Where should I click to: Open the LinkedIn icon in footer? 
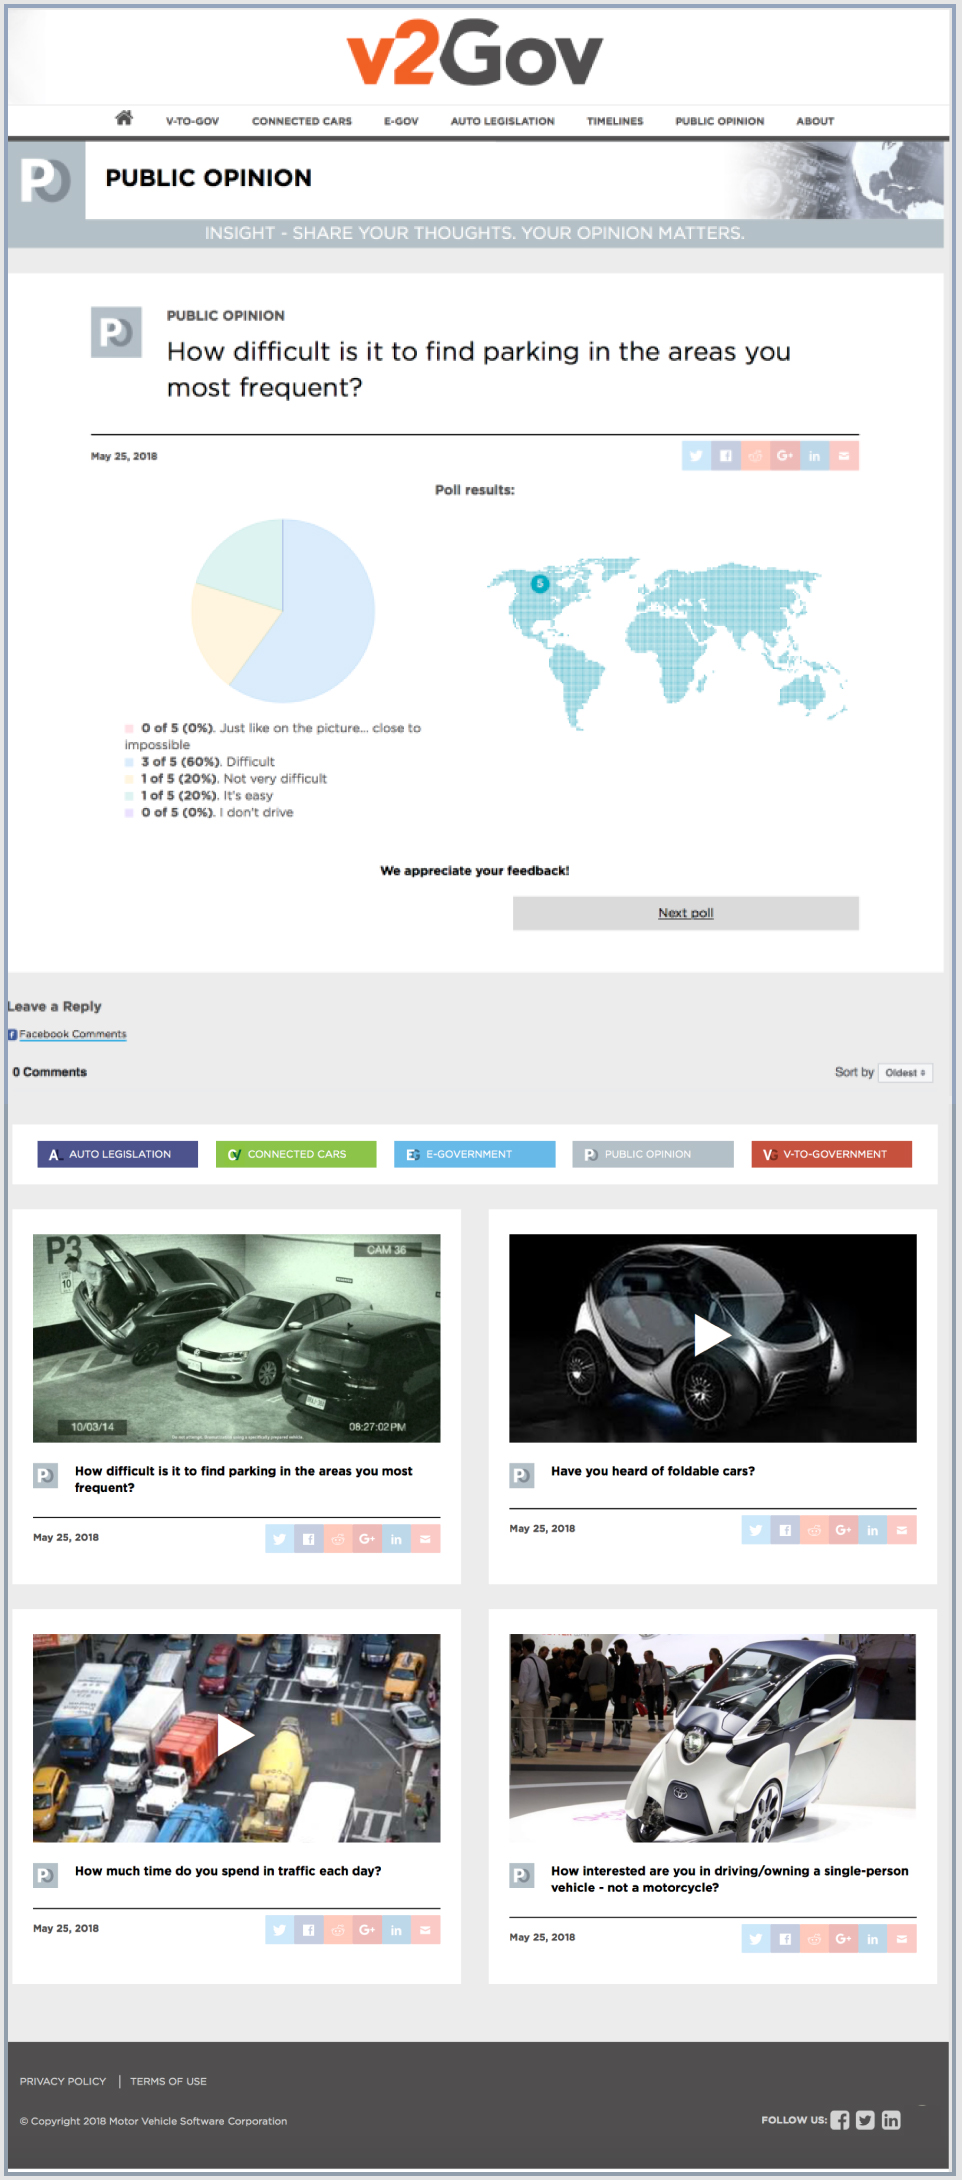coord(891,2120)
